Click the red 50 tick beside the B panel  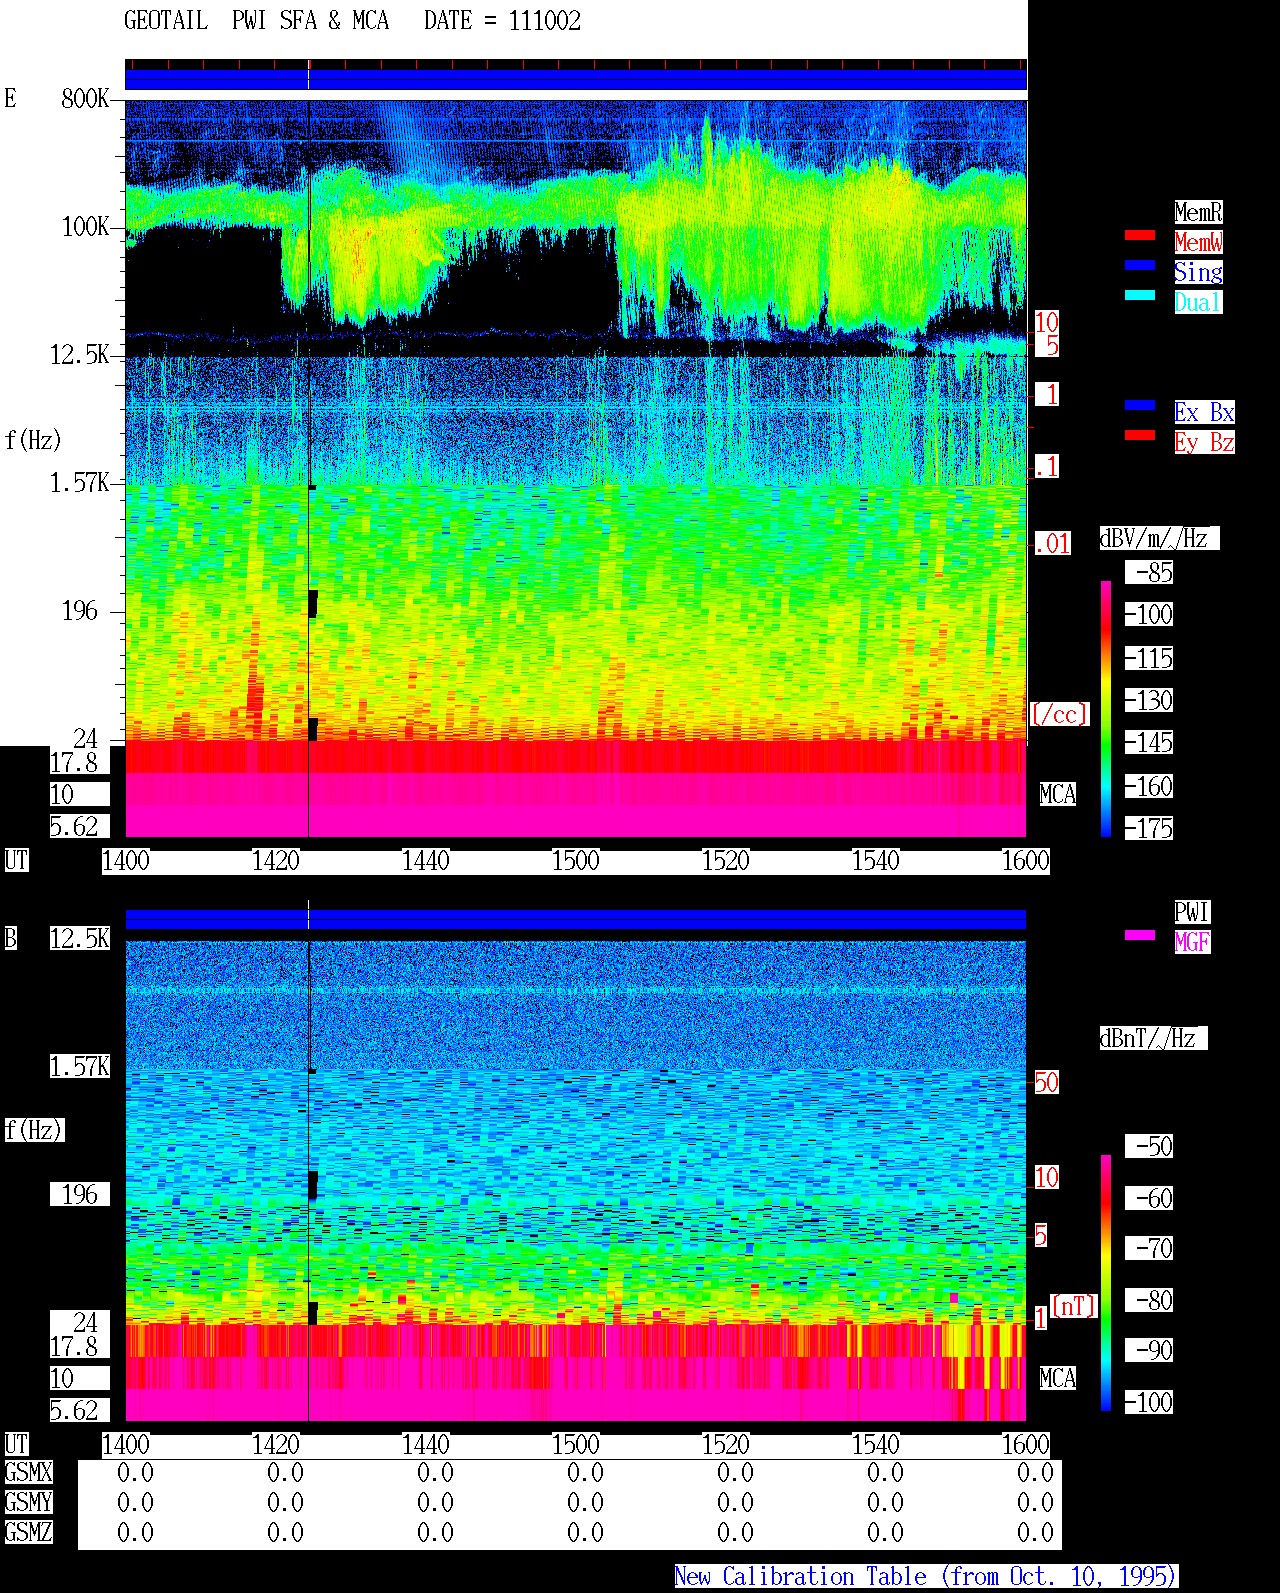[1046, 1082]
